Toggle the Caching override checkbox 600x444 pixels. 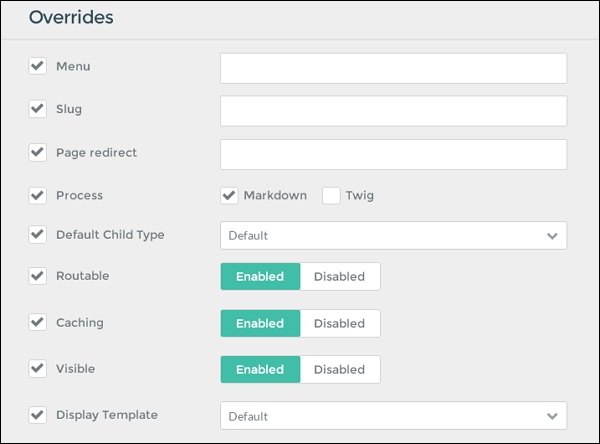click(x=38, y=322)
